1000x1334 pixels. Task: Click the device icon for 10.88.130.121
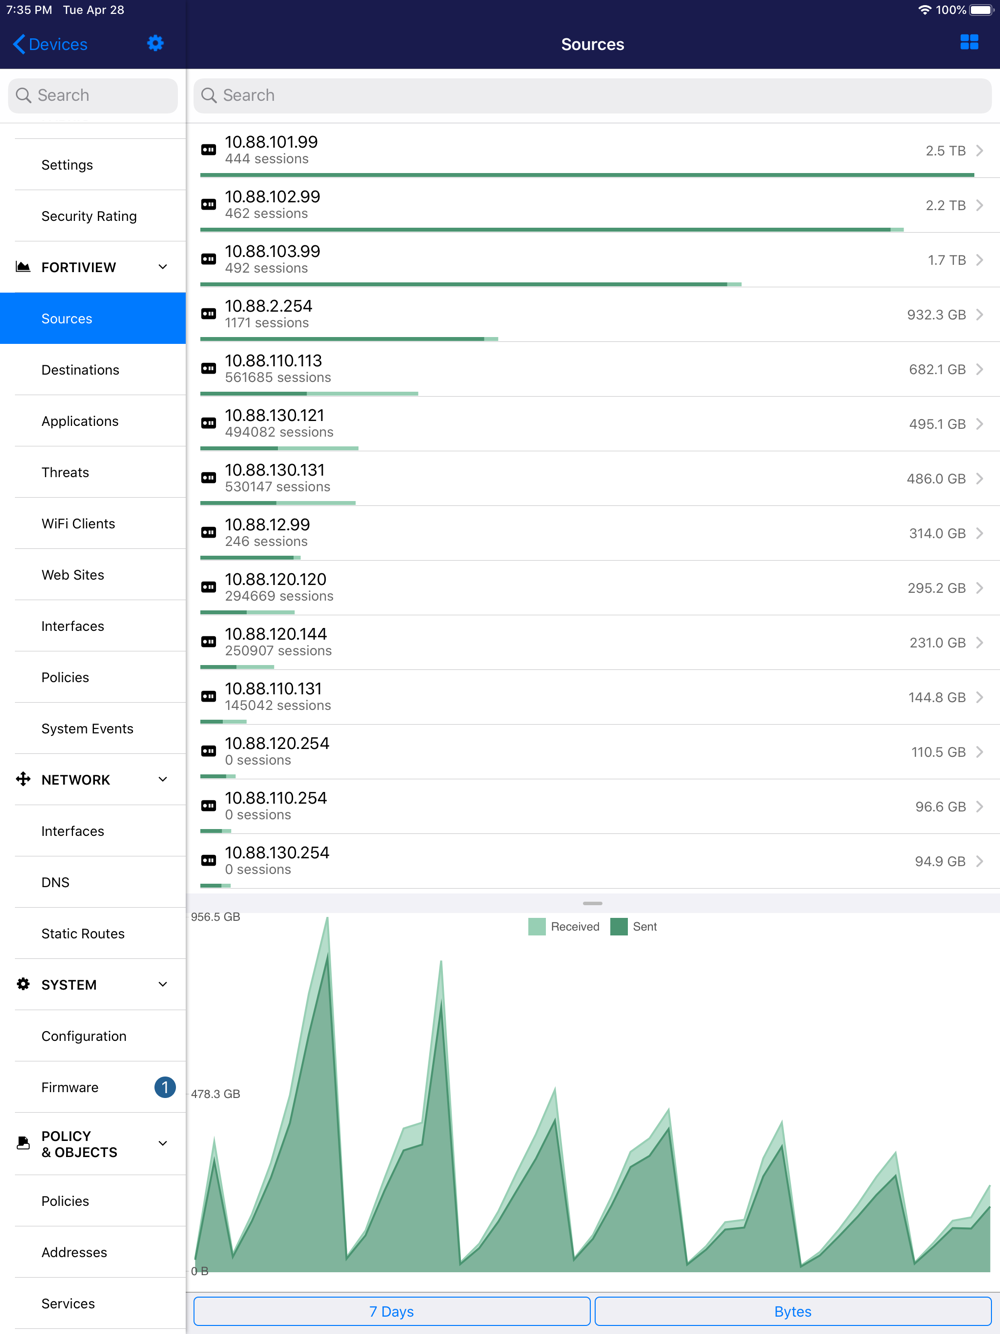coord(209,423)
